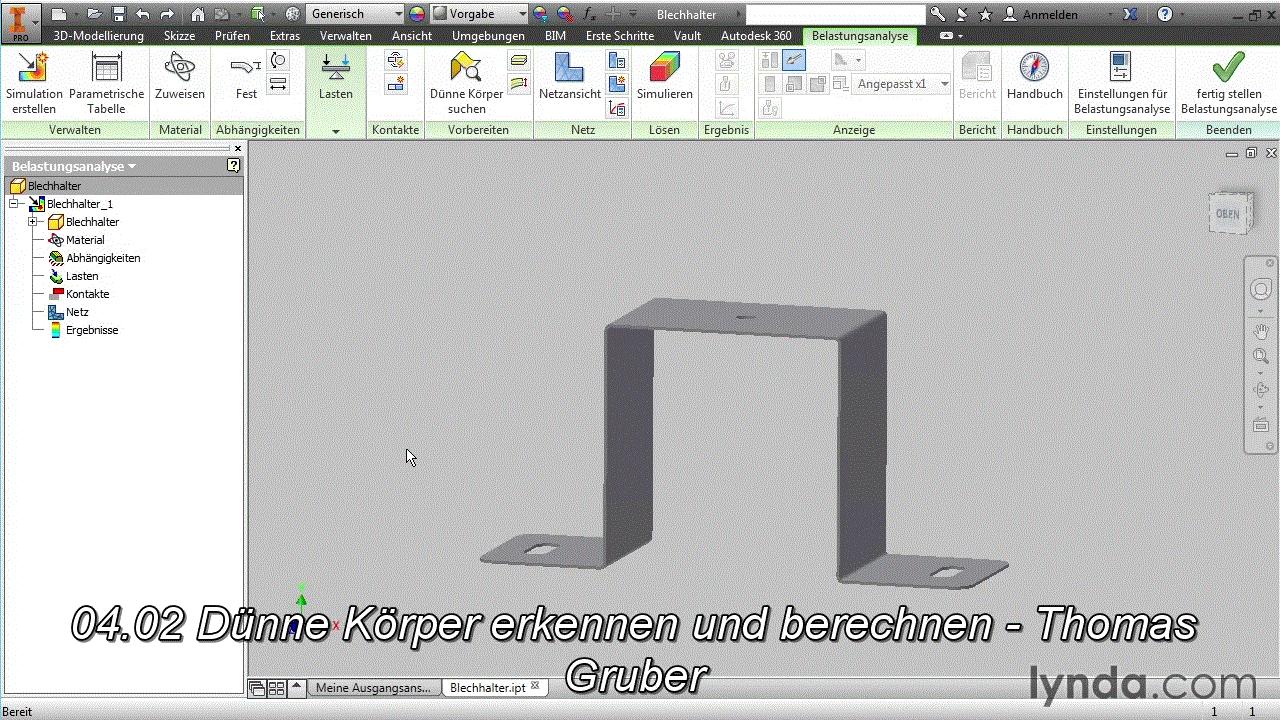Viewport: 1280px width, 720px height.
Task: Click the Pan hand icon in navigation bar
Action: [1261, 331]
